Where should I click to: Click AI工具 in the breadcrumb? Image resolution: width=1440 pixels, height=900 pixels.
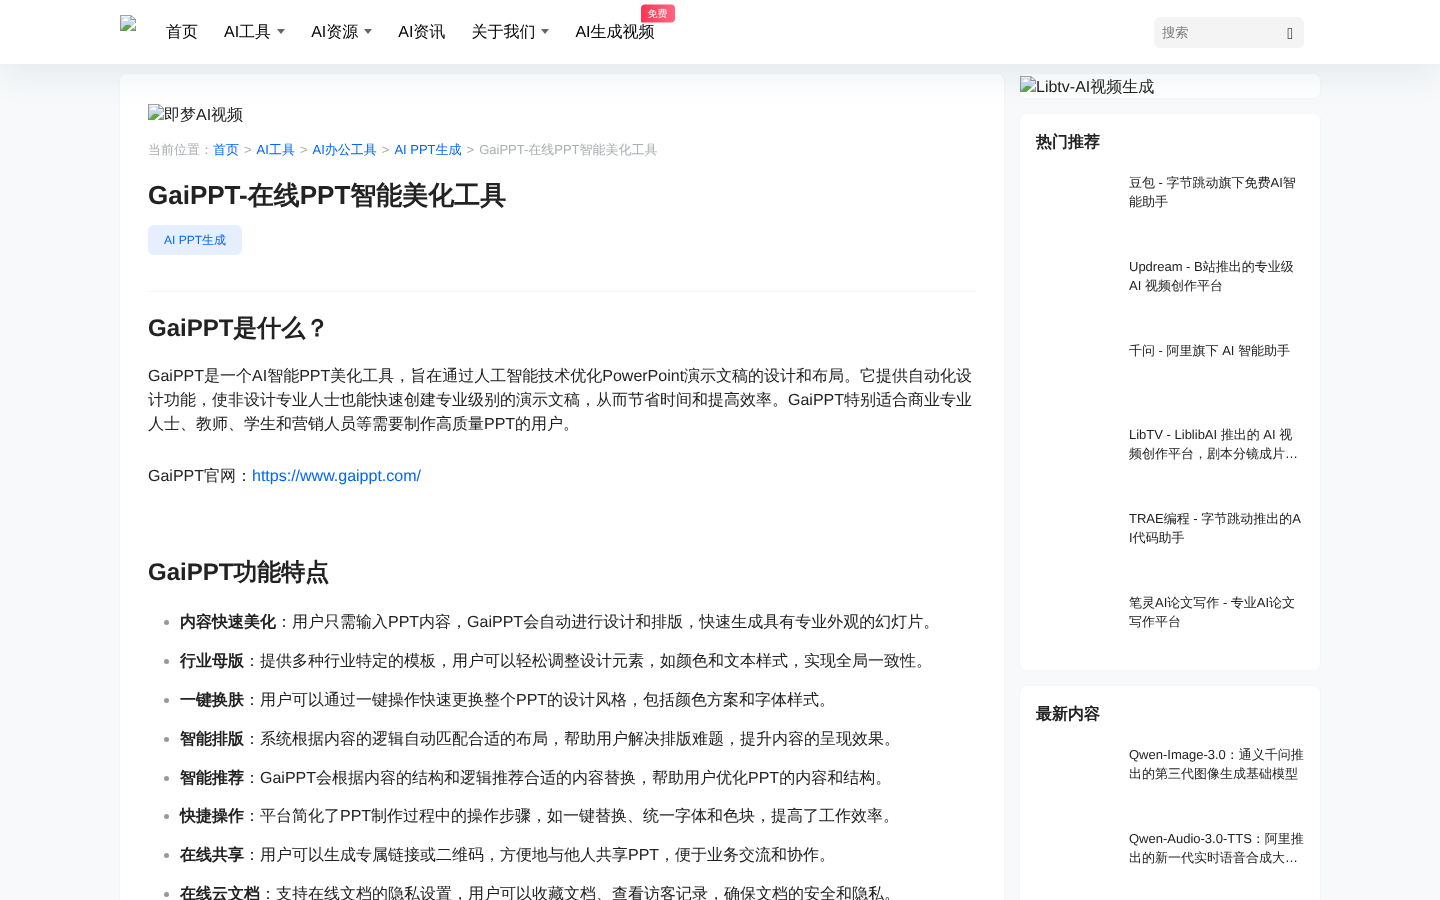(275, 150)
